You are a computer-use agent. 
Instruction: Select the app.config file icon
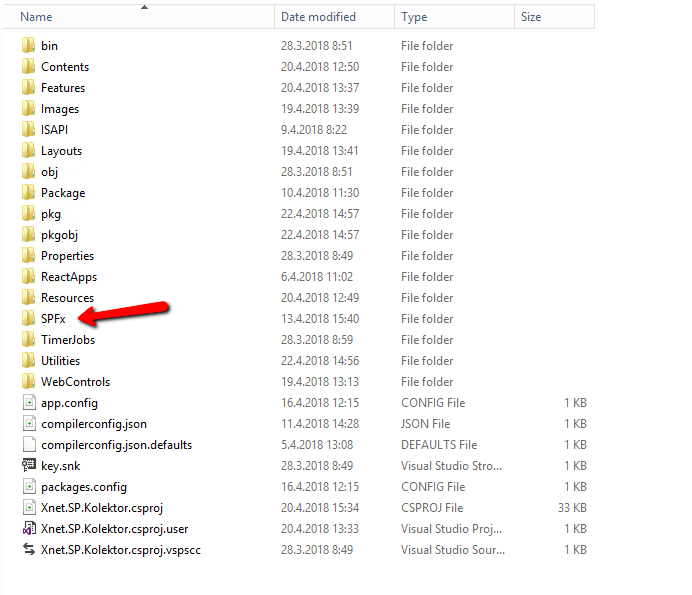tap(28, 403)
